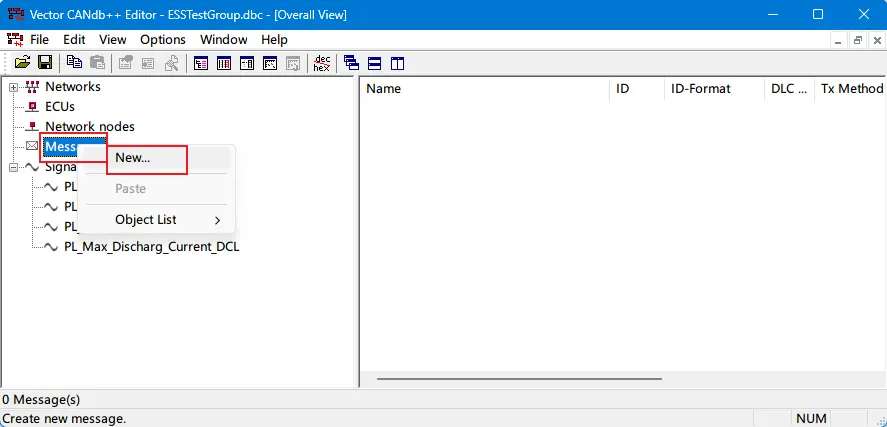The width and height of the screenshot is (887, 427).
Task: Click the Cascade windows icon
Action: point(351,63)
